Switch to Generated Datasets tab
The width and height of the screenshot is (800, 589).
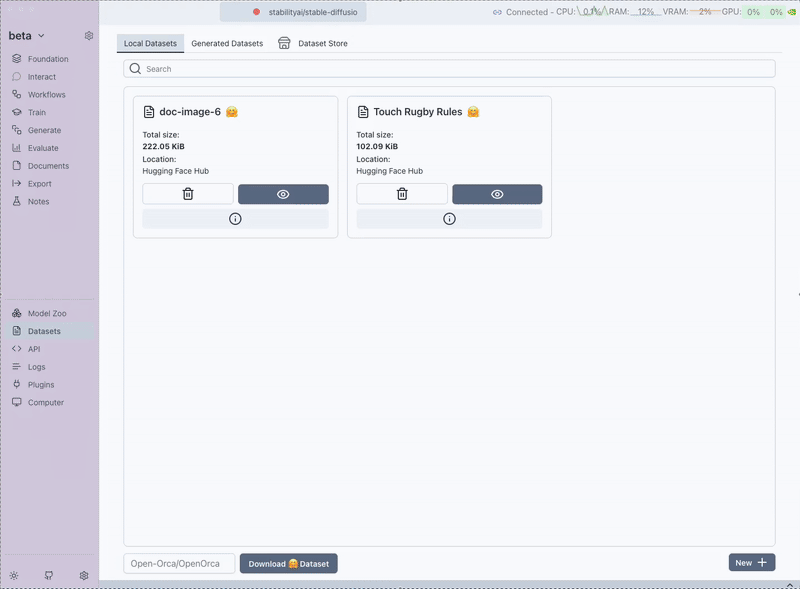[x=227, y=44]
